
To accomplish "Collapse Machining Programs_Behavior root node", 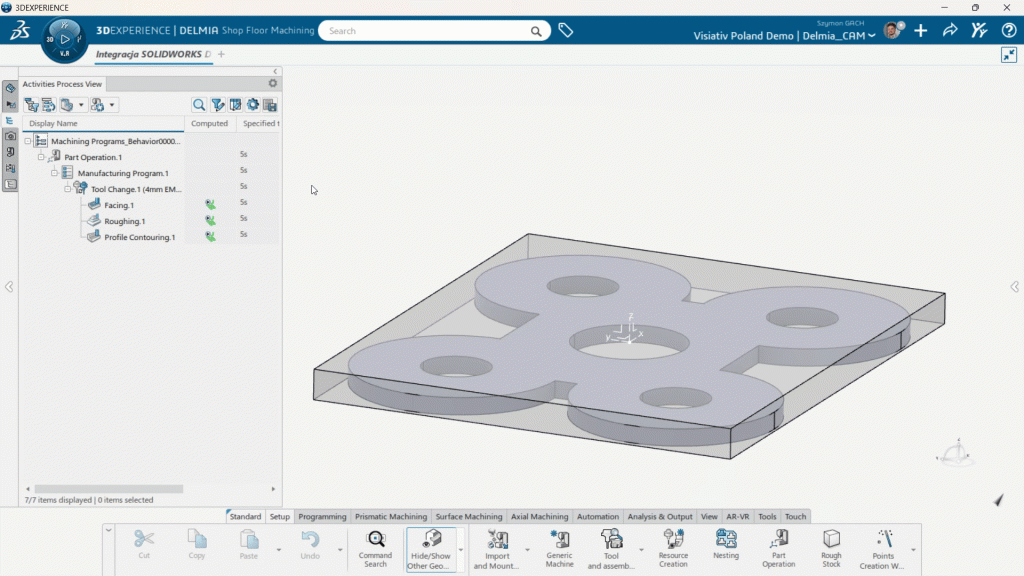I will coord(27,140).
